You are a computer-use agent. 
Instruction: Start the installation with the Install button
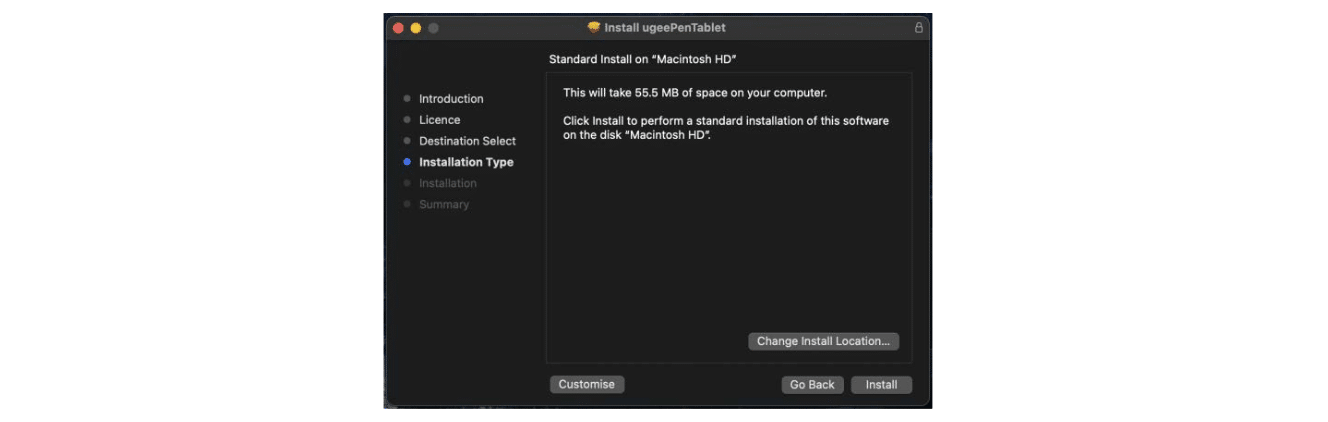pos(881,384)
